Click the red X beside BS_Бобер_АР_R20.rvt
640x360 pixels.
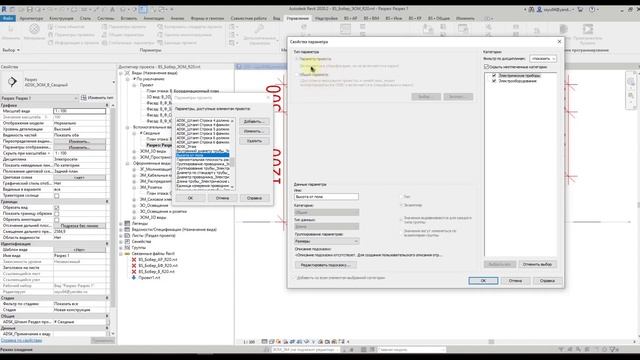click(134, 260)
